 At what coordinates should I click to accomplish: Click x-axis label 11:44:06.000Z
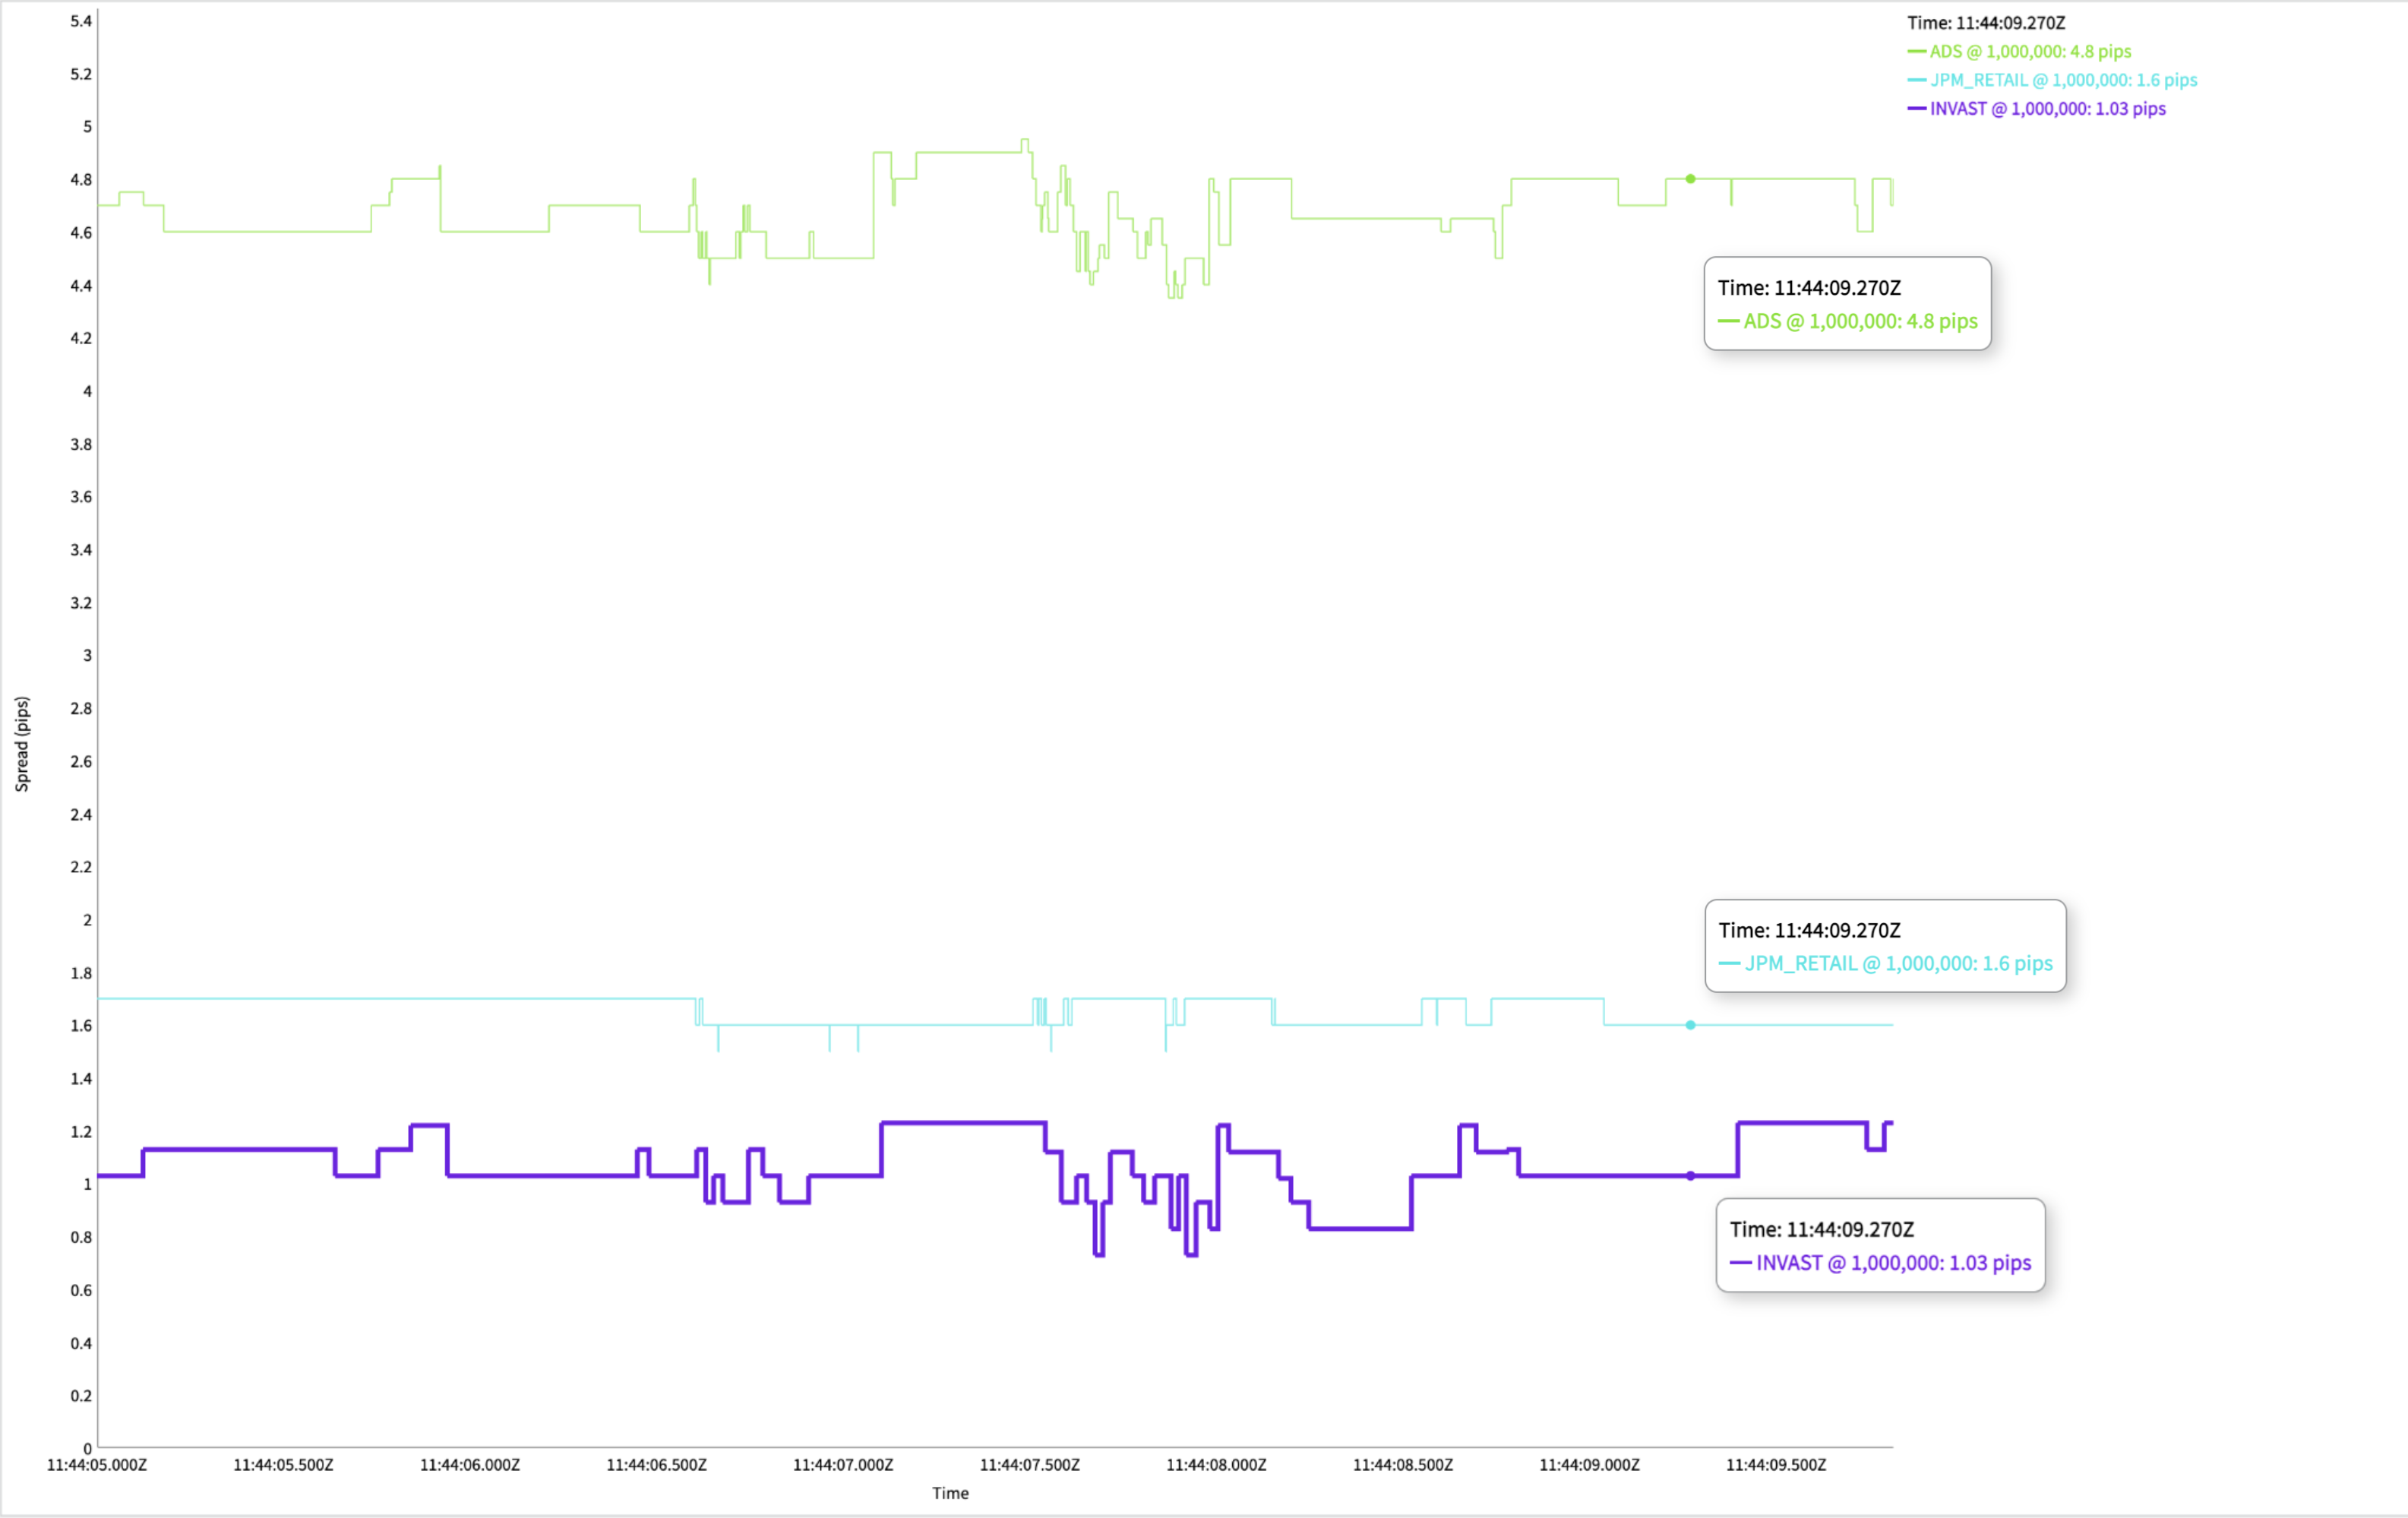point(470,1465)
